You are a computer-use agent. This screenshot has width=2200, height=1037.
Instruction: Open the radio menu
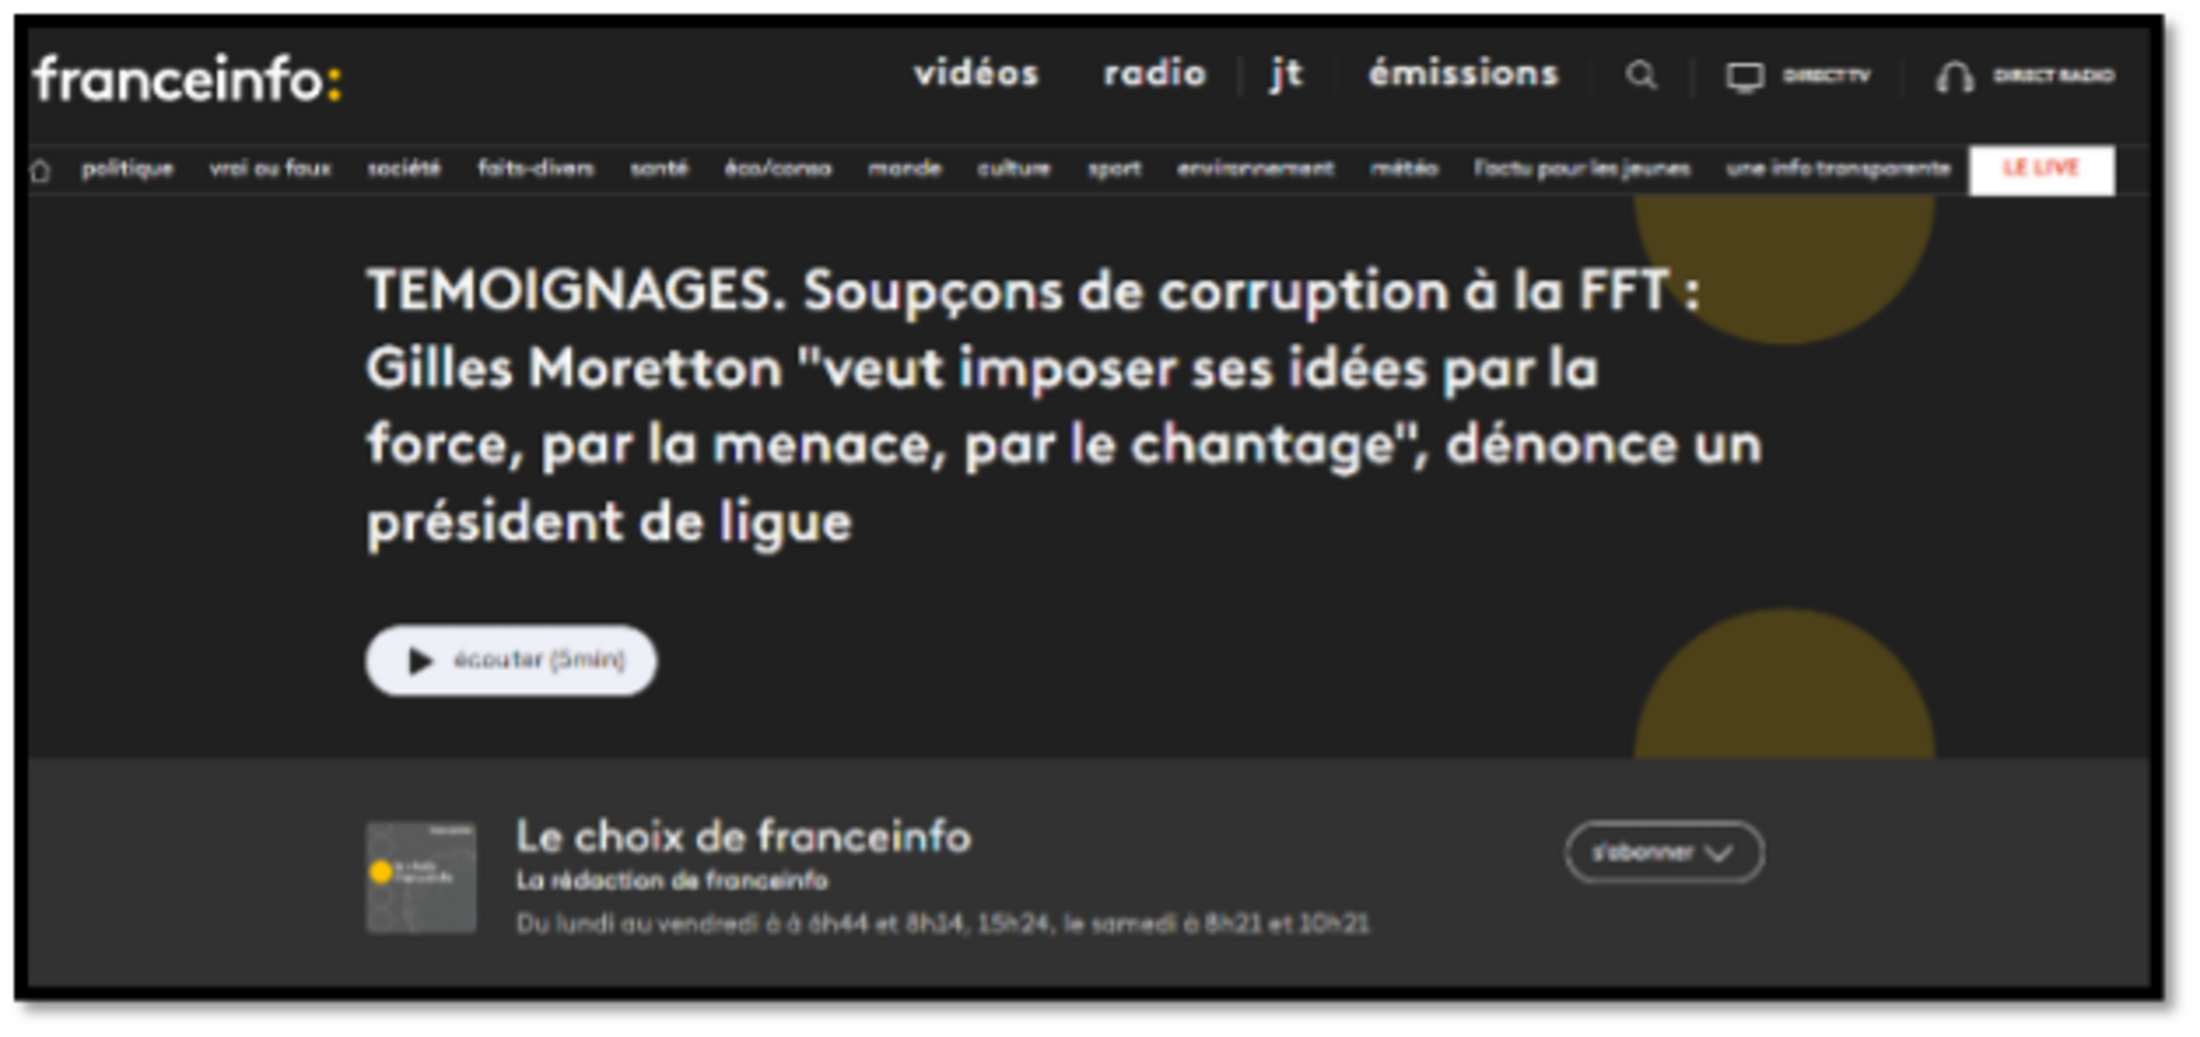click(x=1155, y=73)
